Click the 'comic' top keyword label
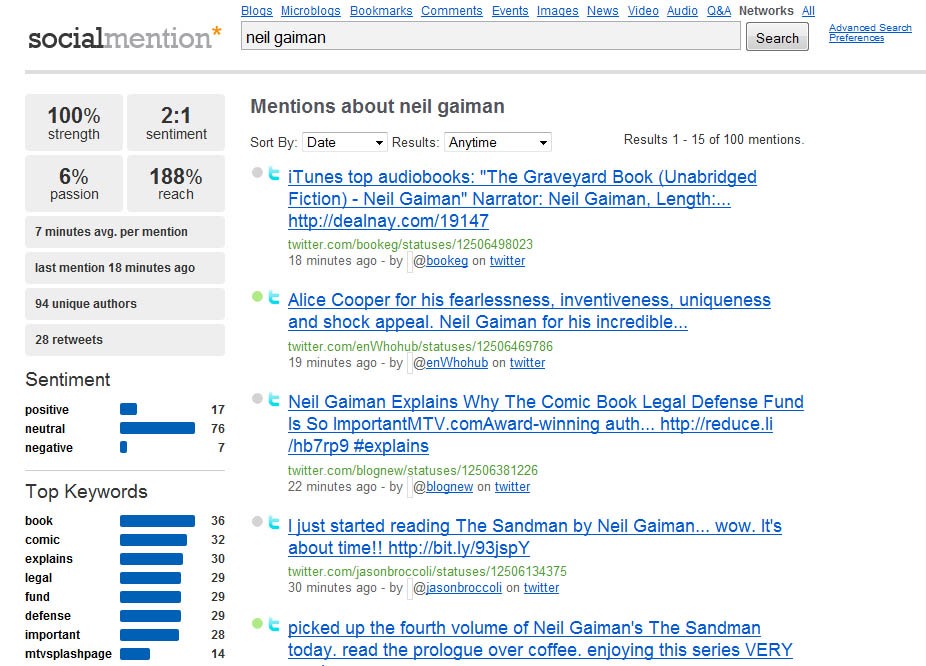926x666 pixels. [43, 540]
